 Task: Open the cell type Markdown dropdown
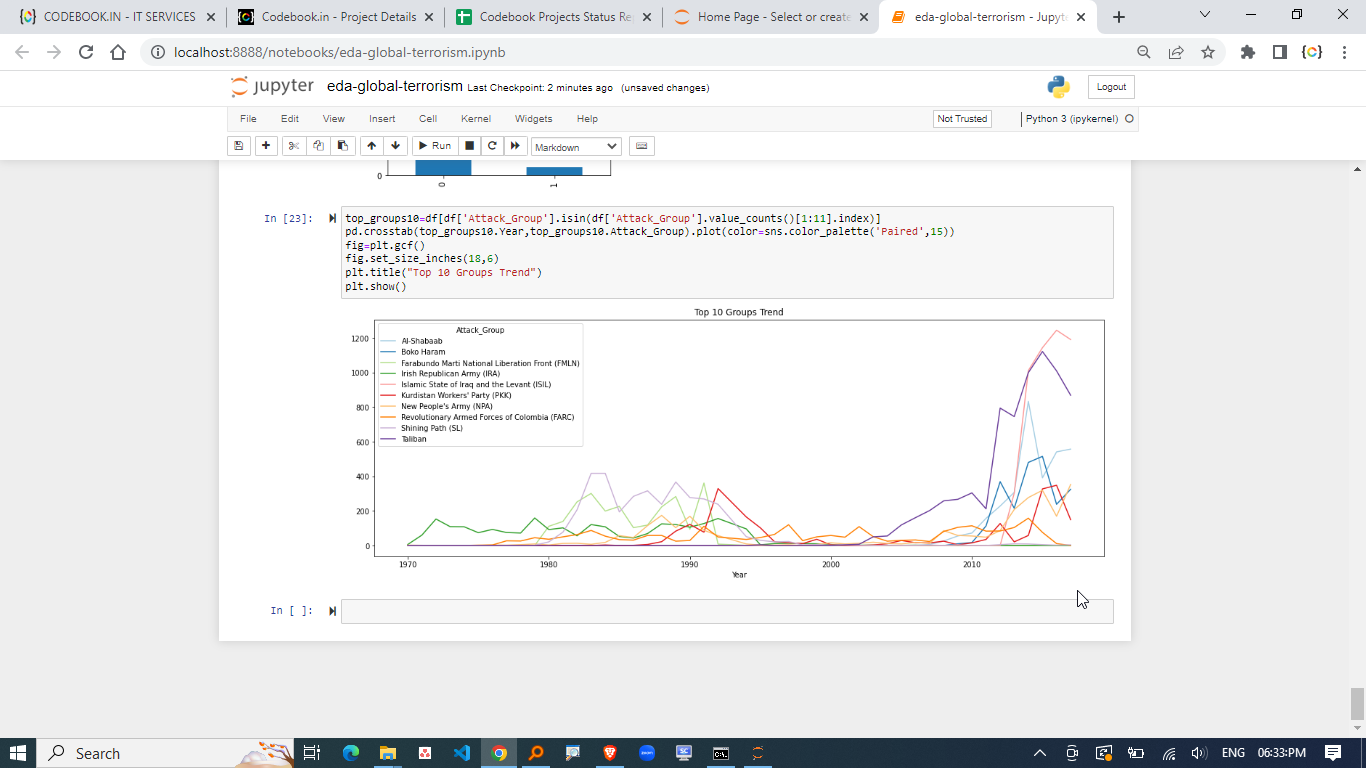(x=576, y=147)
